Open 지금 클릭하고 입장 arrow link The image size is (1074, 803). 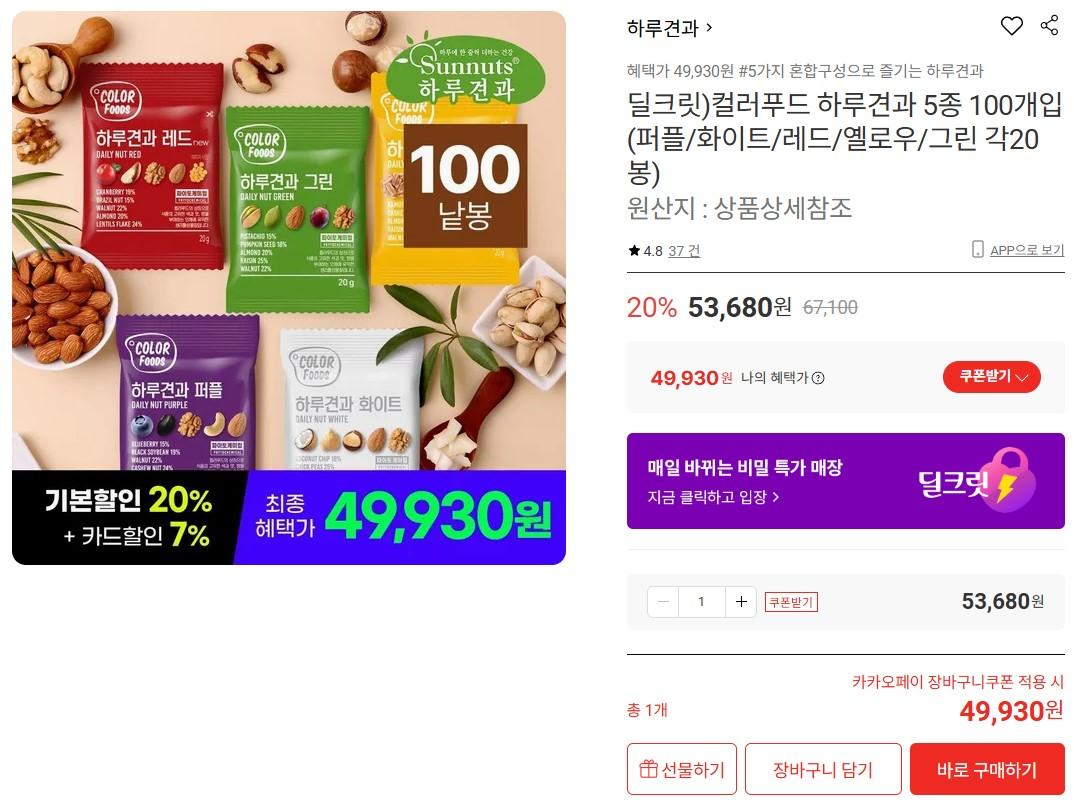point(713,497)
